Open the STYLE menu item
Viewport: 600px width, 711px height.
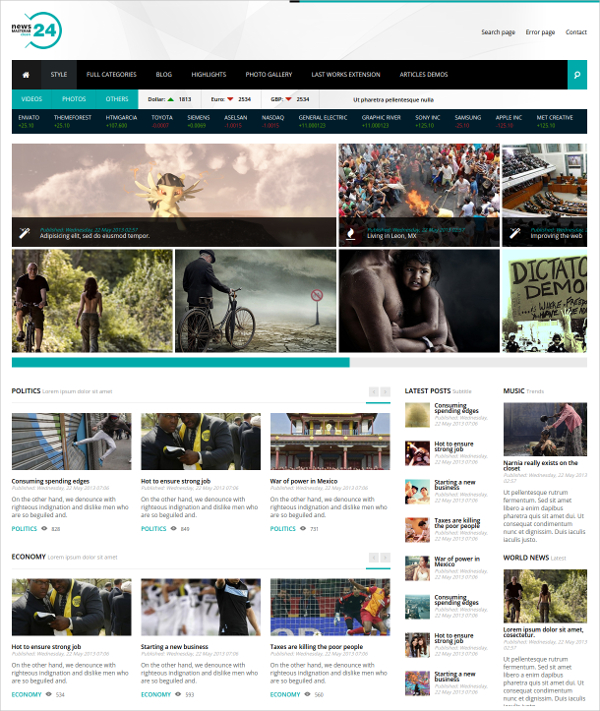(59, 75)
